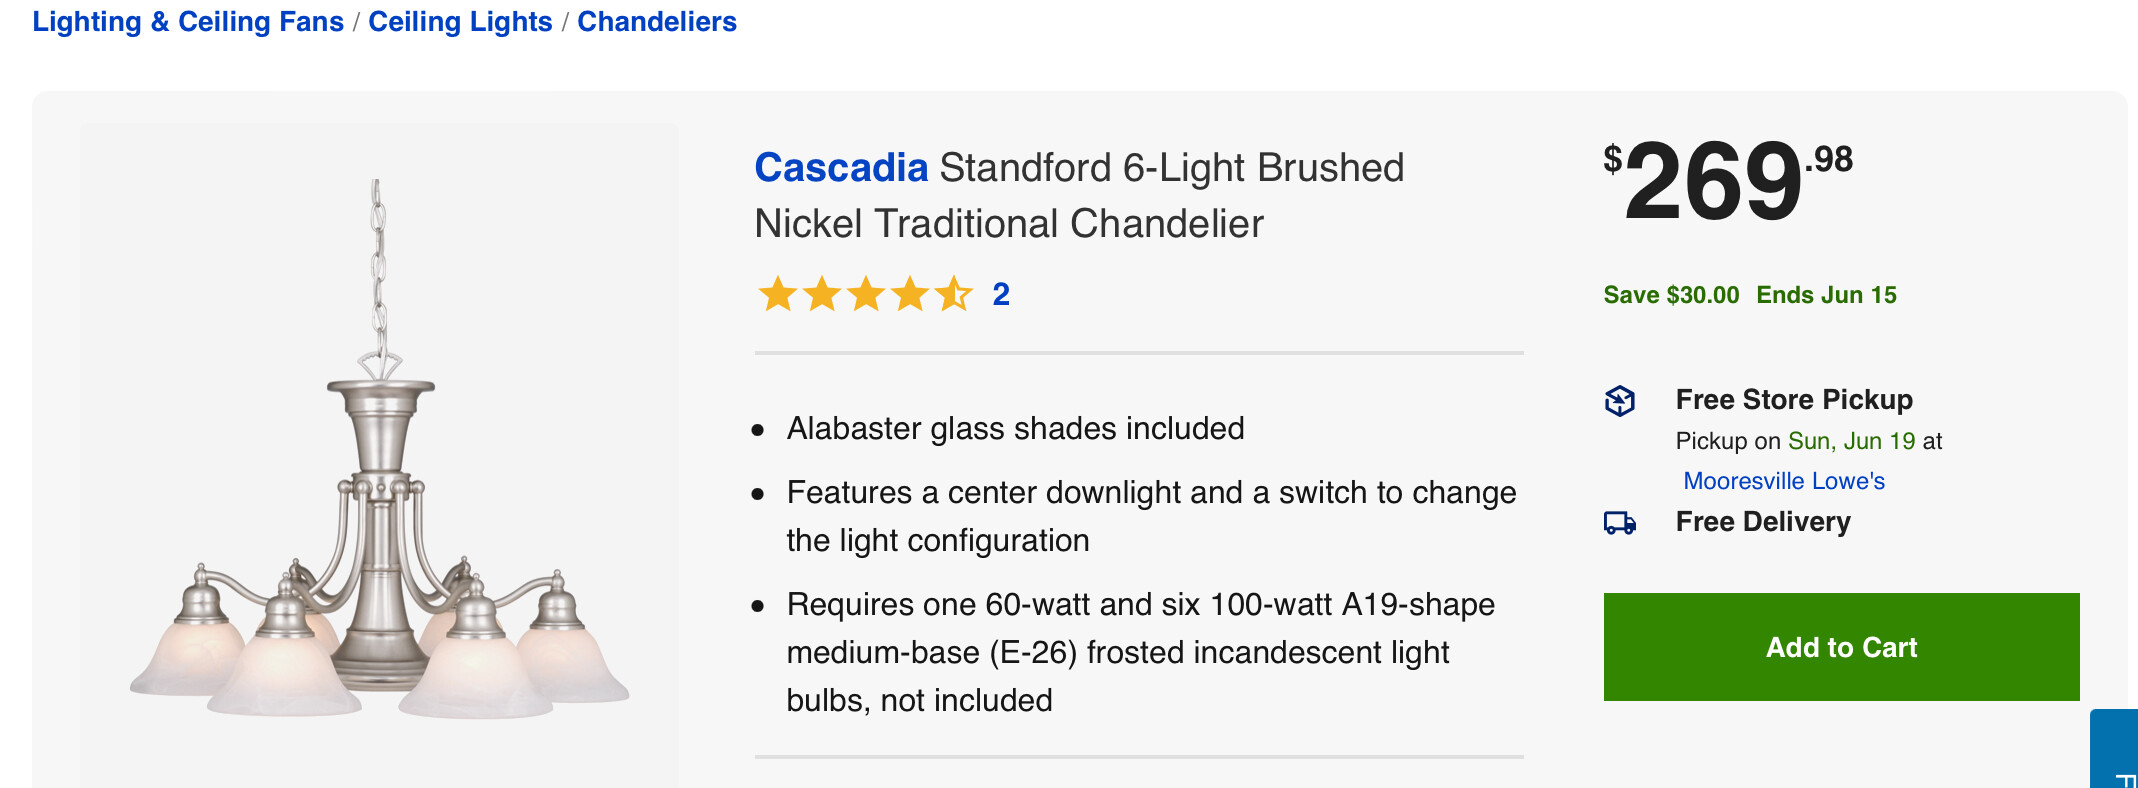Viewport: 2138px width, 788px height.
Task: Select the Free Delivery label
Action: (x=1763, y=522)
